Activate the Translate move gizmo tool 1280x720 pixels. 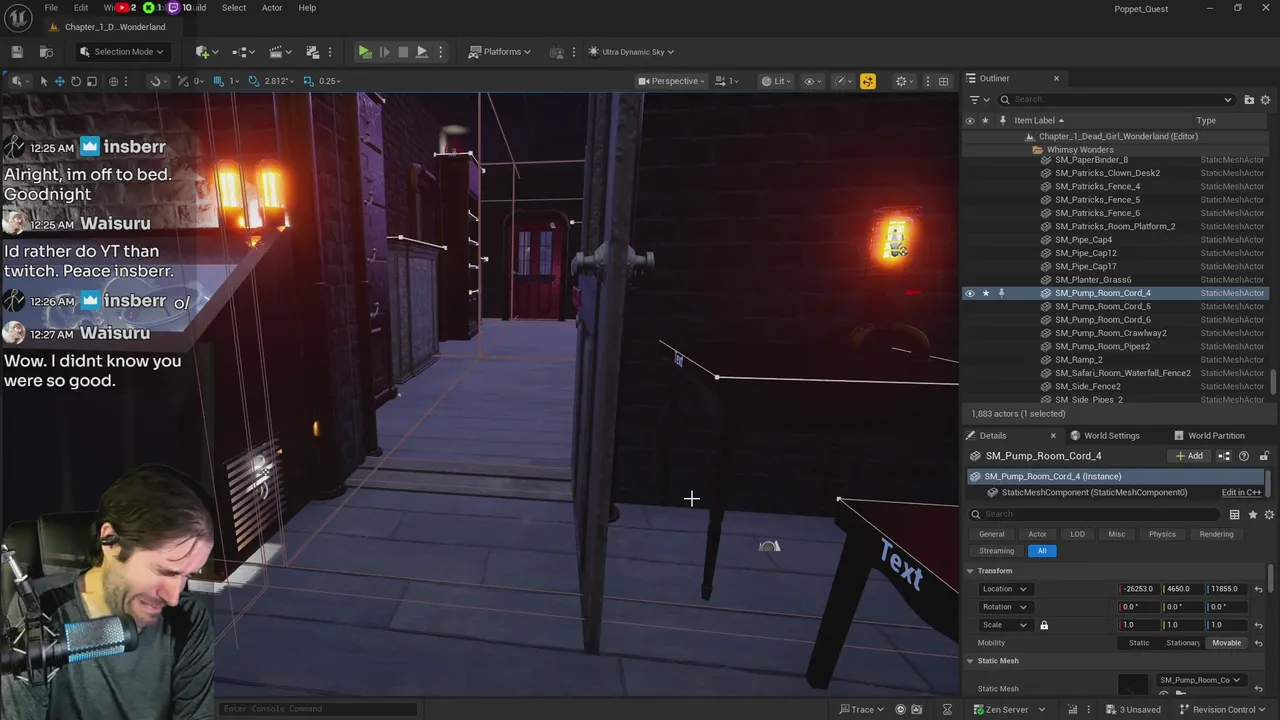(59, 81)
